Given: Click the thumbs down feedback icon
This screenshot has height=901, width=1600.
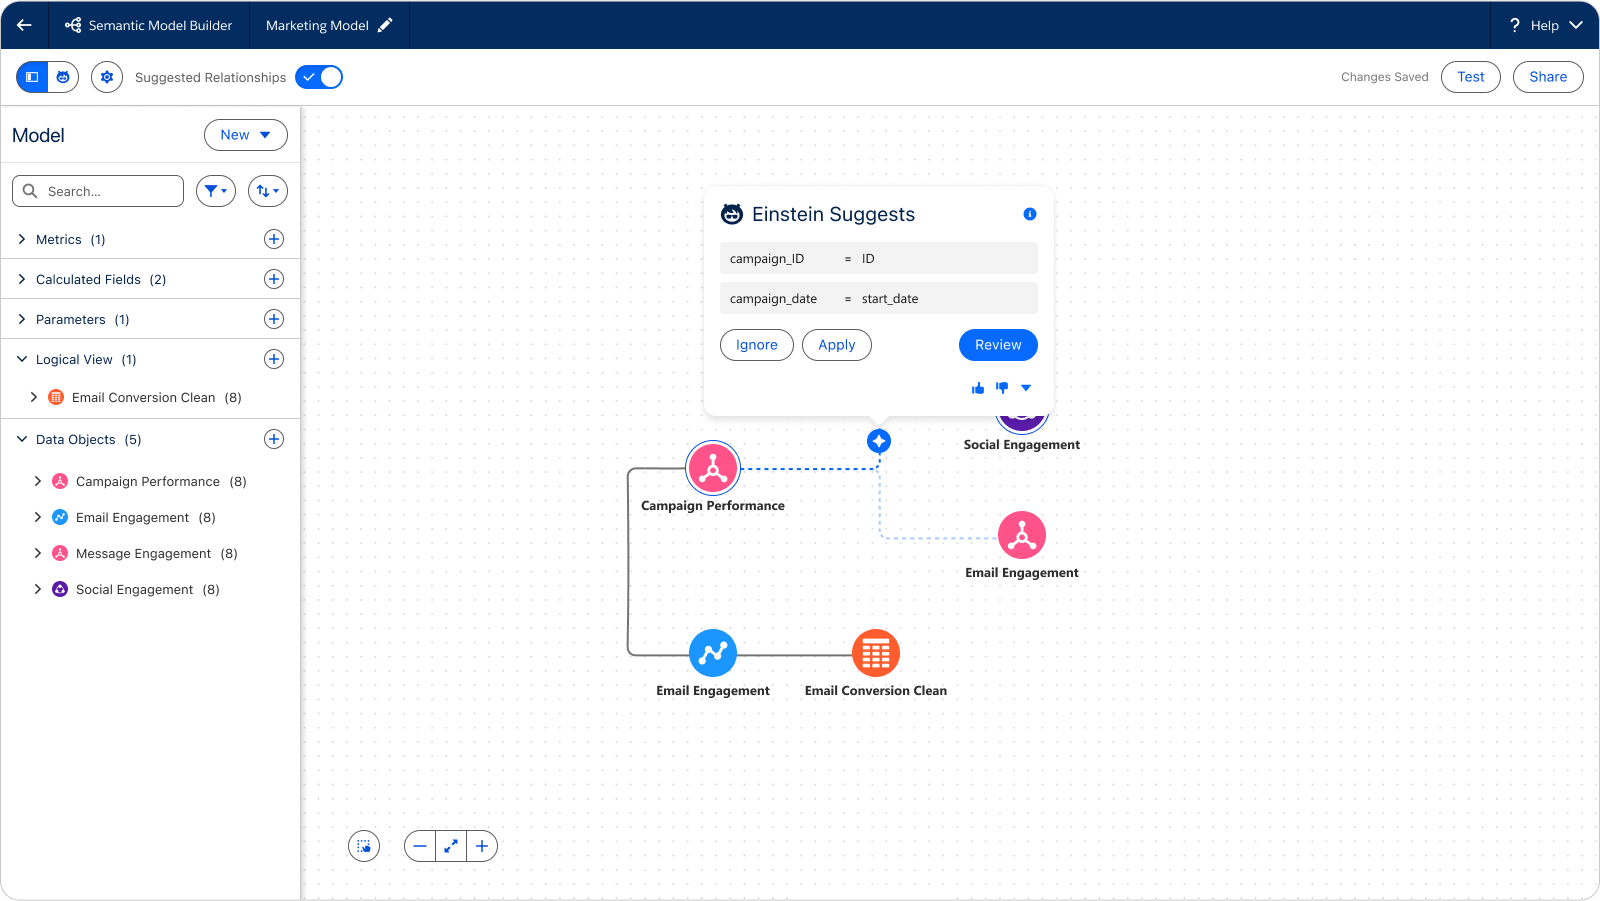Looking at the screenshot, I should 1002,388.
